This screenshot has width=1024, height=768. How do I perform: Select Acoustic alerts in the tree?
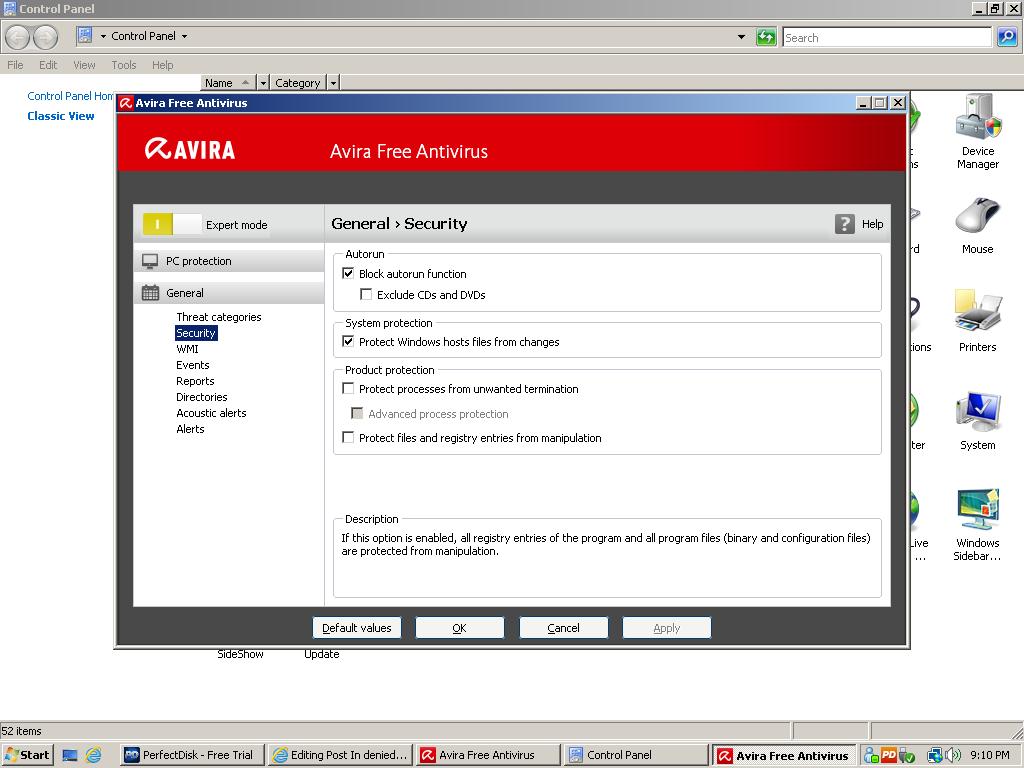click(211, 413)
